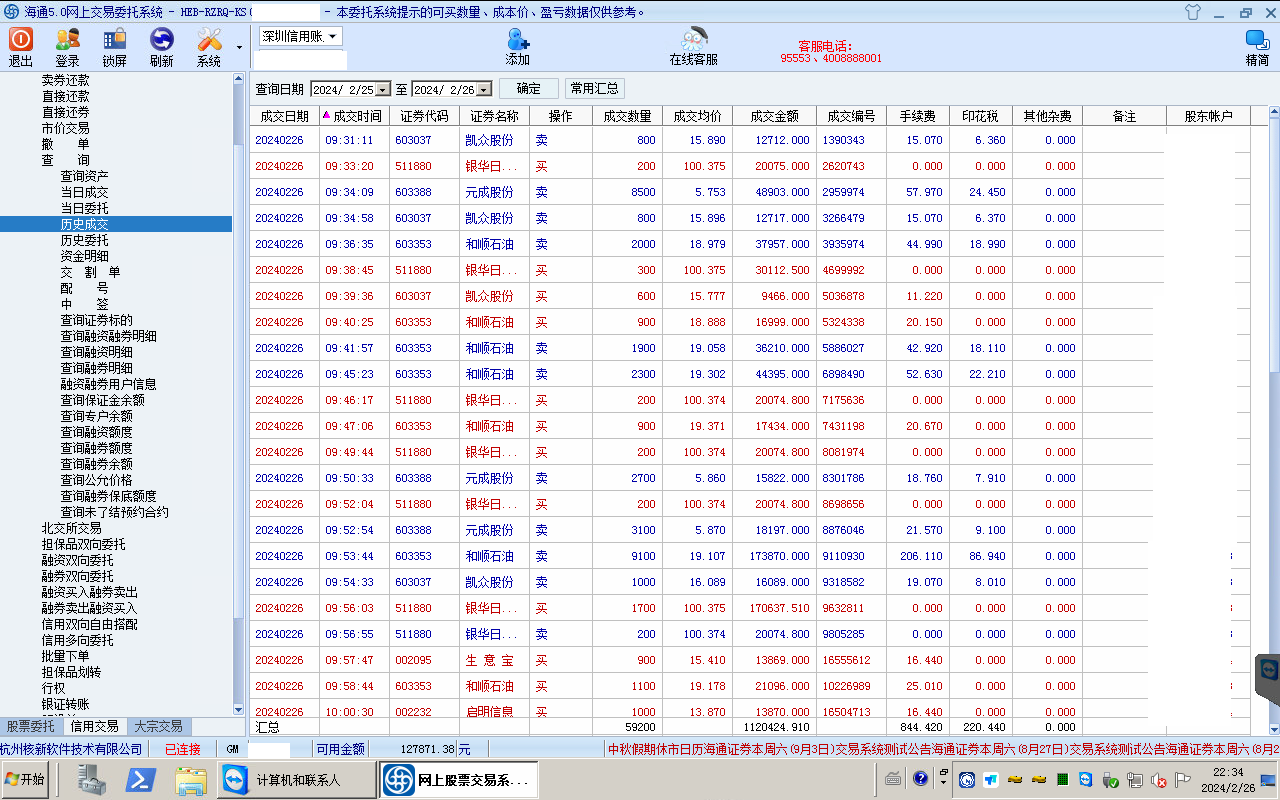Click the 刷新 refresh icon
This screenshot has height=800, width=1280.
click(161, 40)
